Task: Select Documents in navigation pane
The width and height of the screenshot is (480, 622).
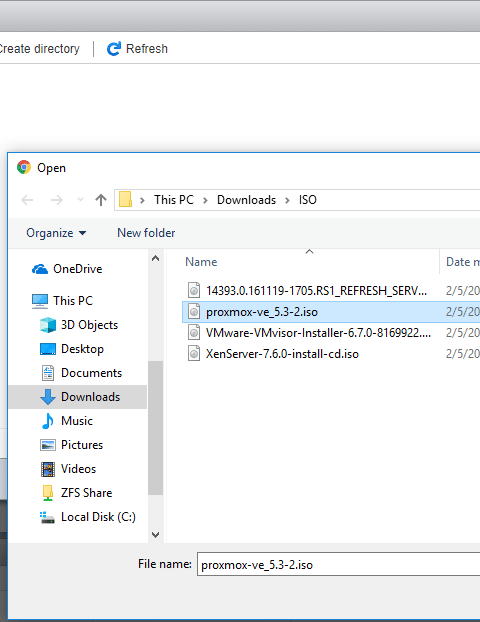Action: click(x=92, y=373)
